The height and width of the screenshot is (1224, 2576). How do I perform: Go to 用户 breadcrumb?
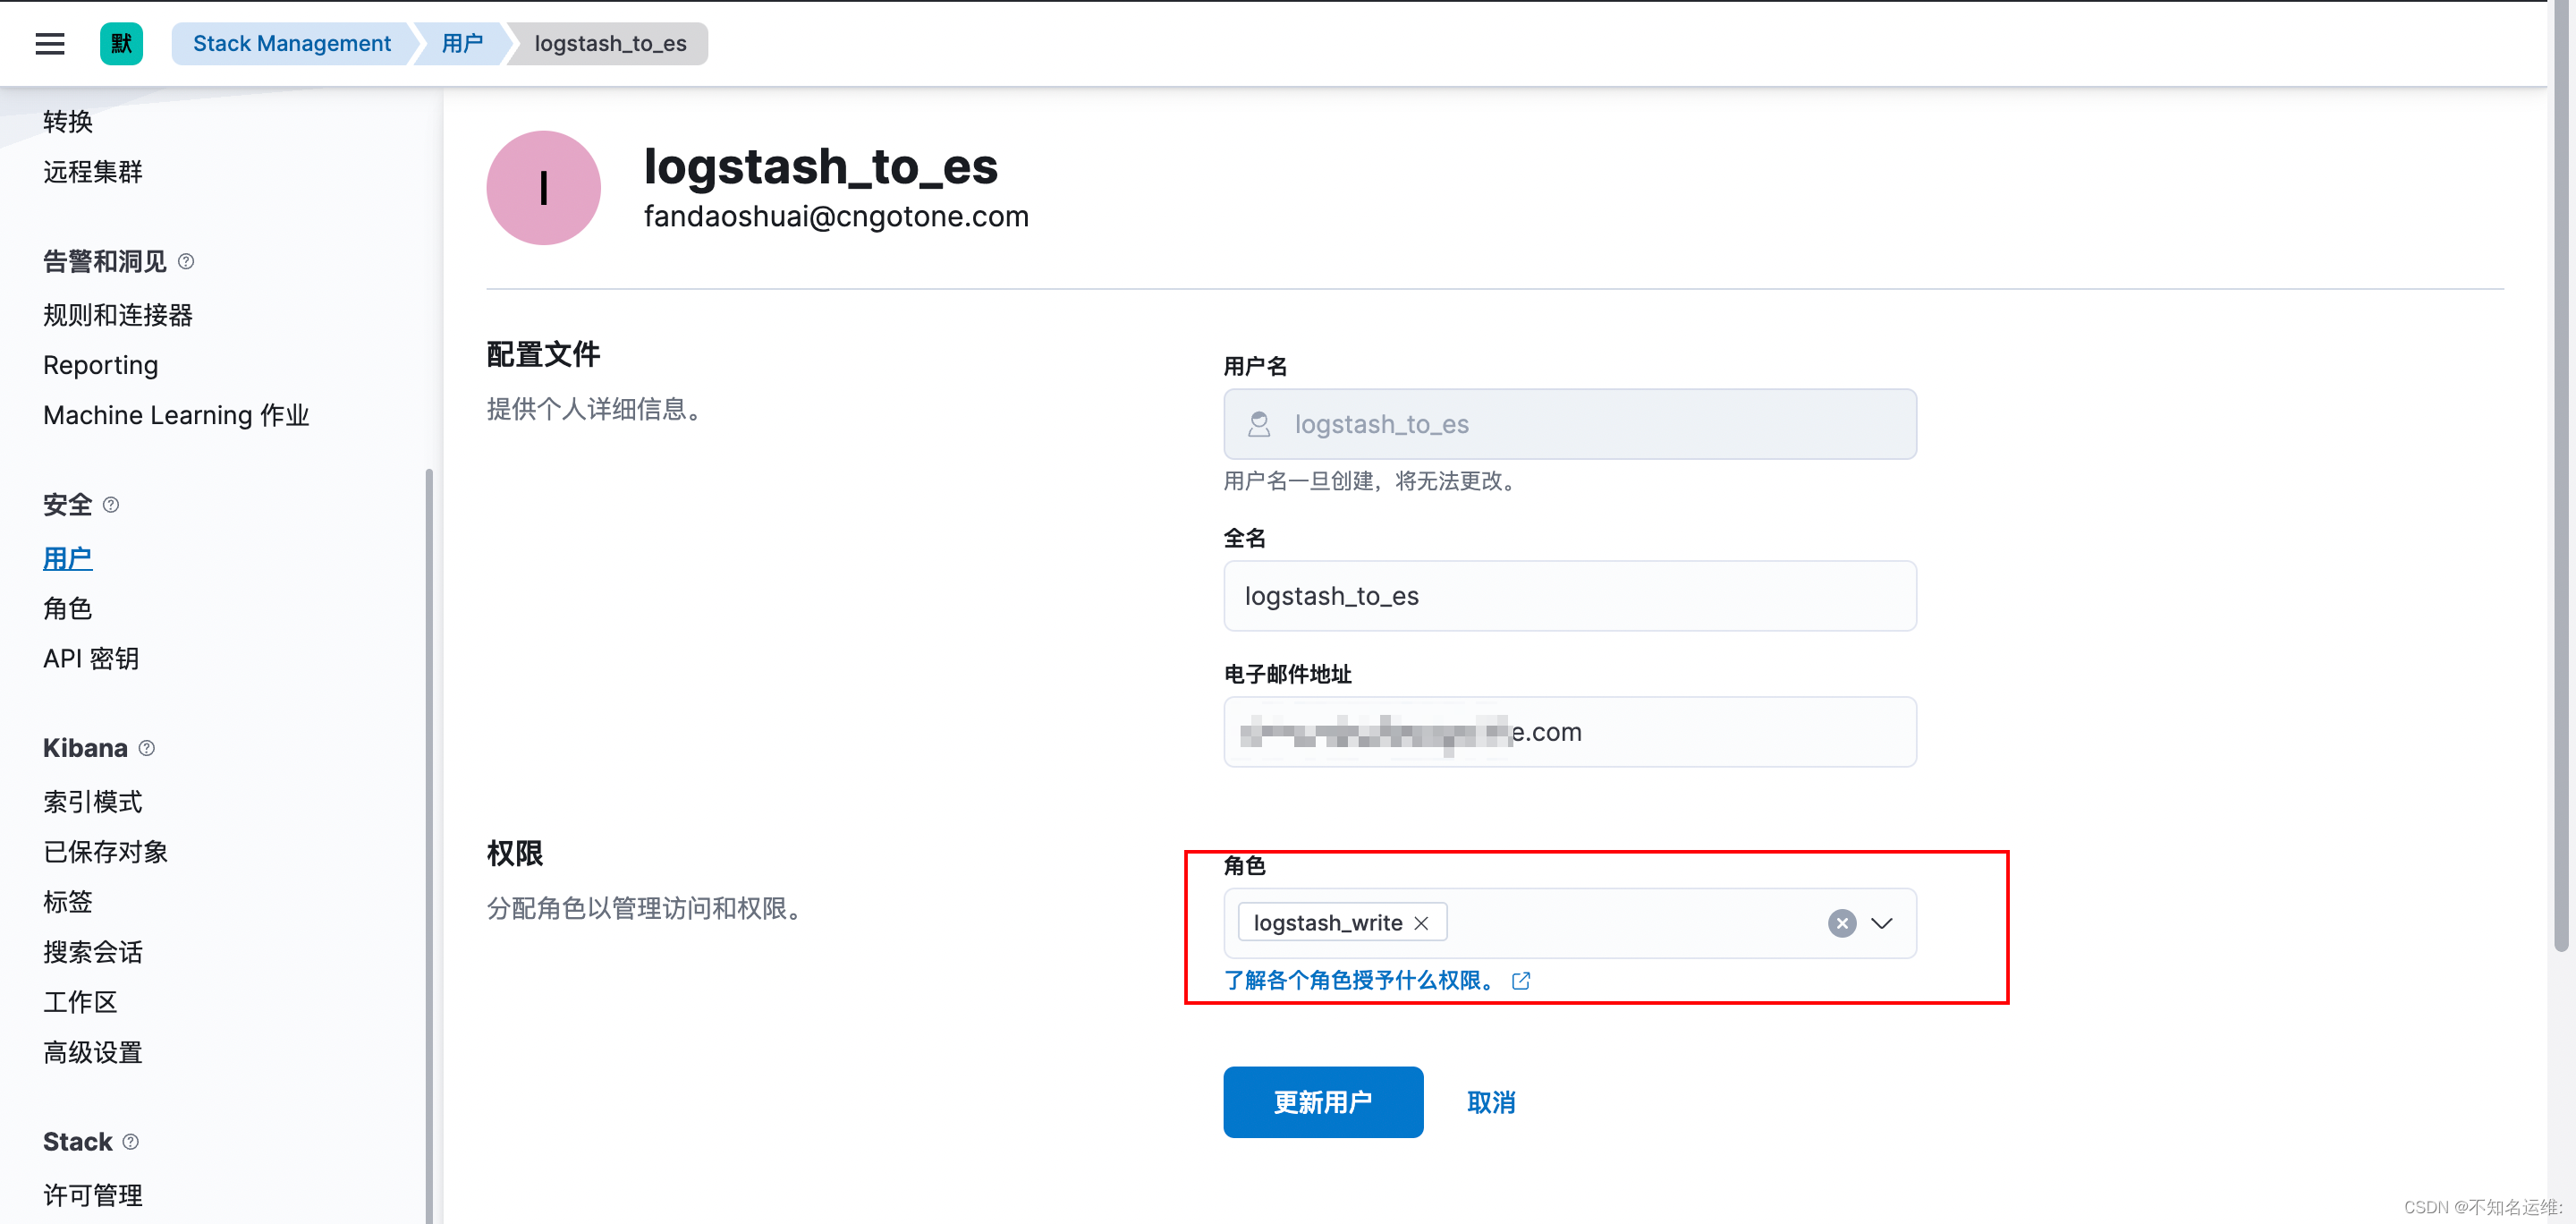point(462,43)
